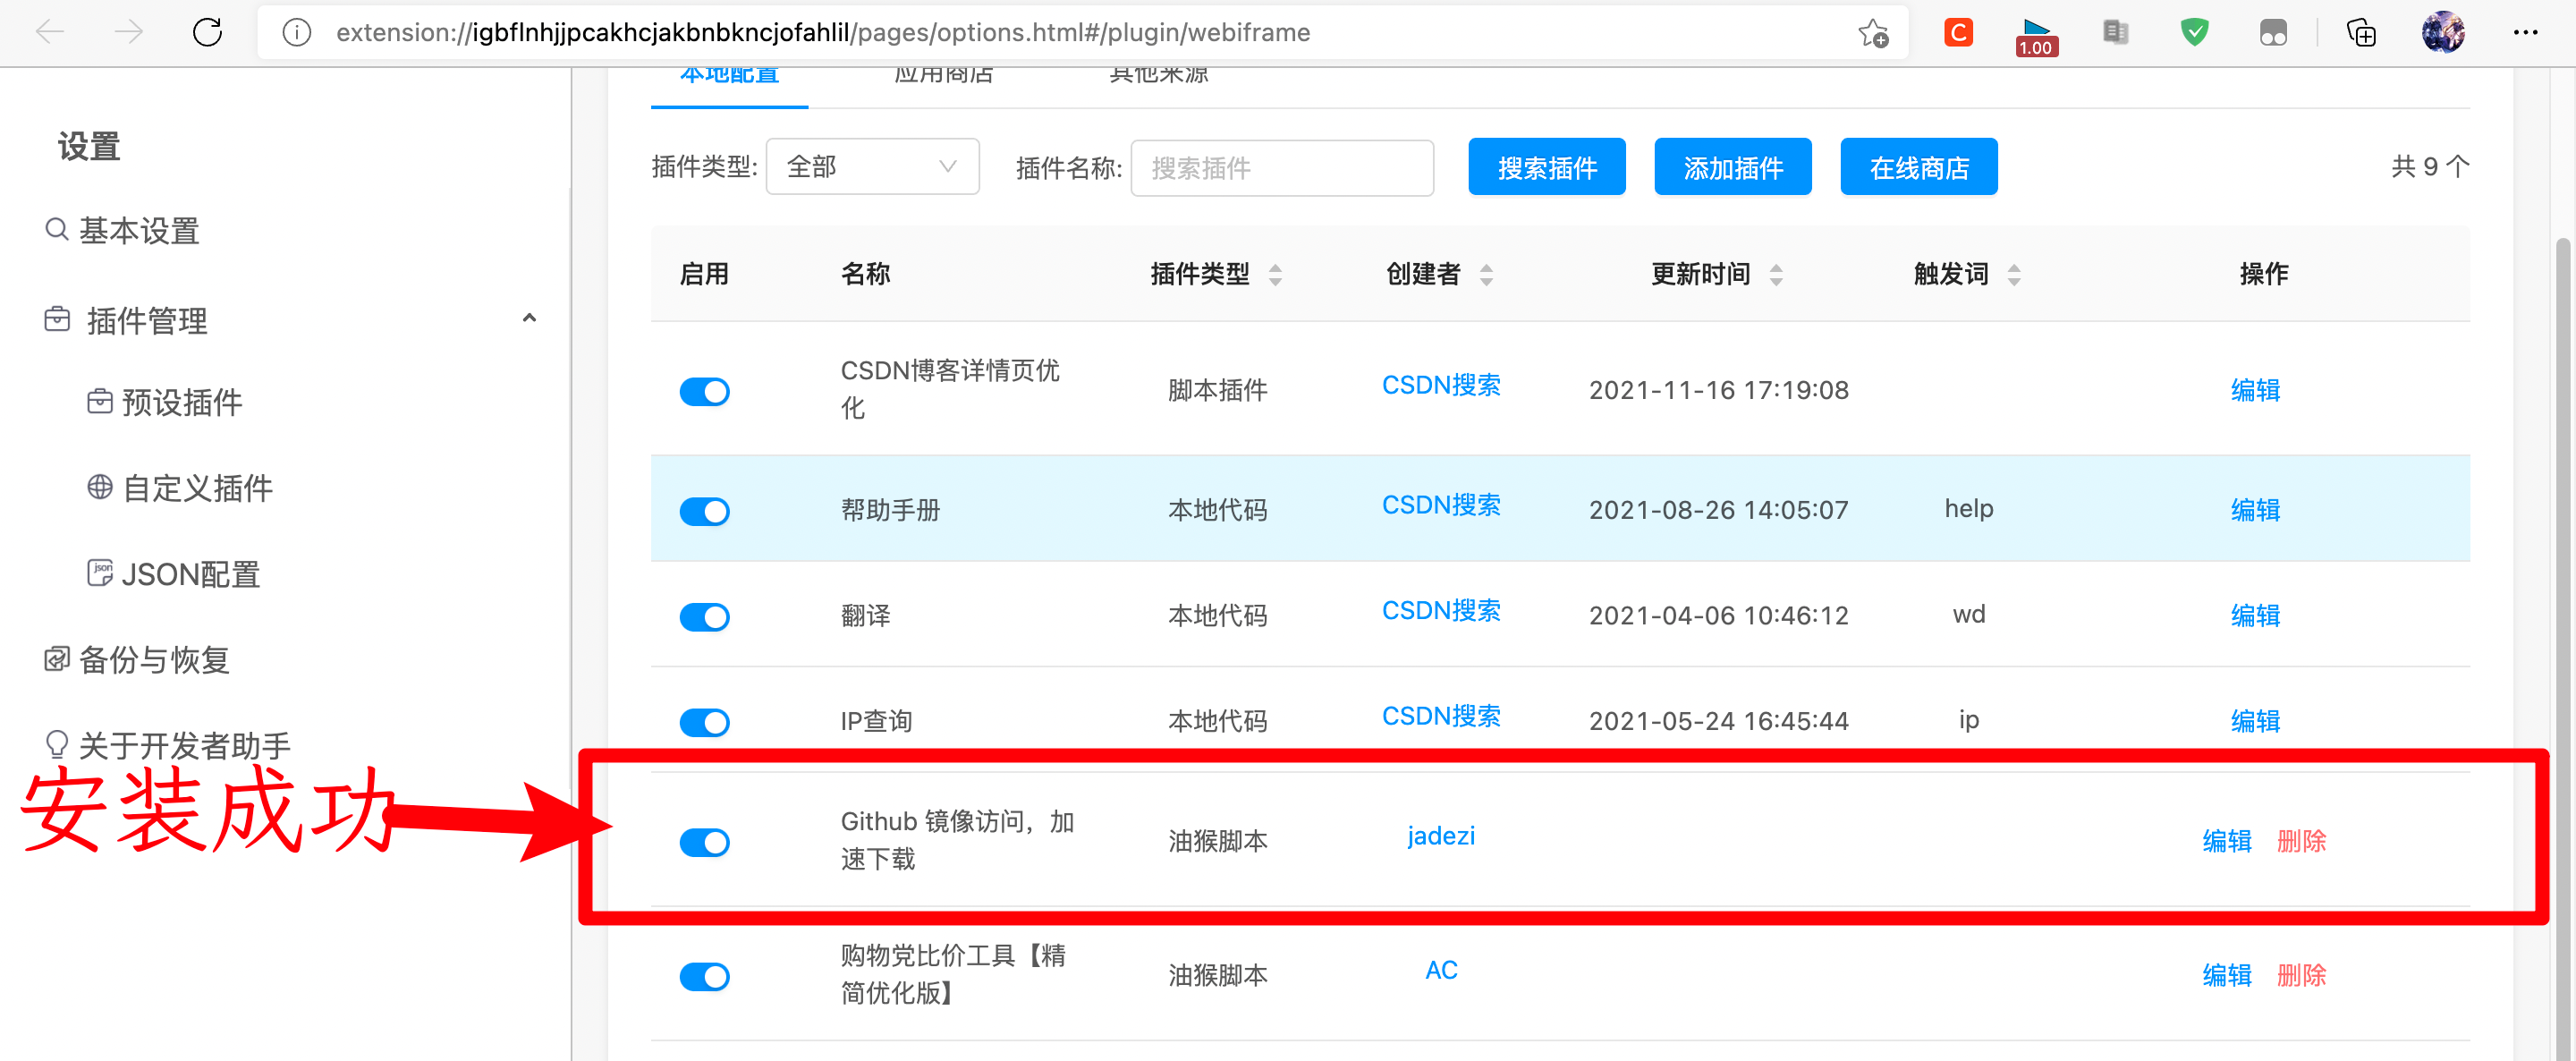Open the CSDN extension icon in toolbar
The width and height of the screenshot is (2576, 1061).
[x=1957, y=32]
